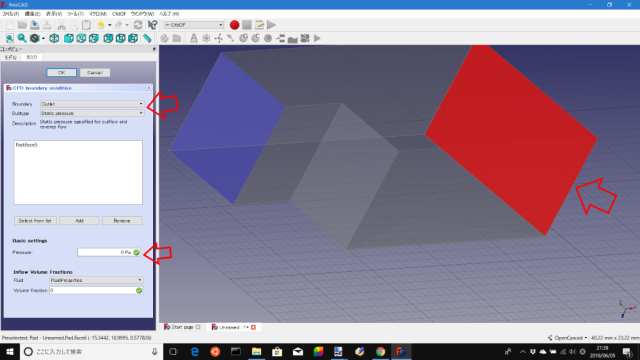This screenshot has width=640, height=360.
Task: Click the refresh recompute icon
Action: click(x=138, y=25)
